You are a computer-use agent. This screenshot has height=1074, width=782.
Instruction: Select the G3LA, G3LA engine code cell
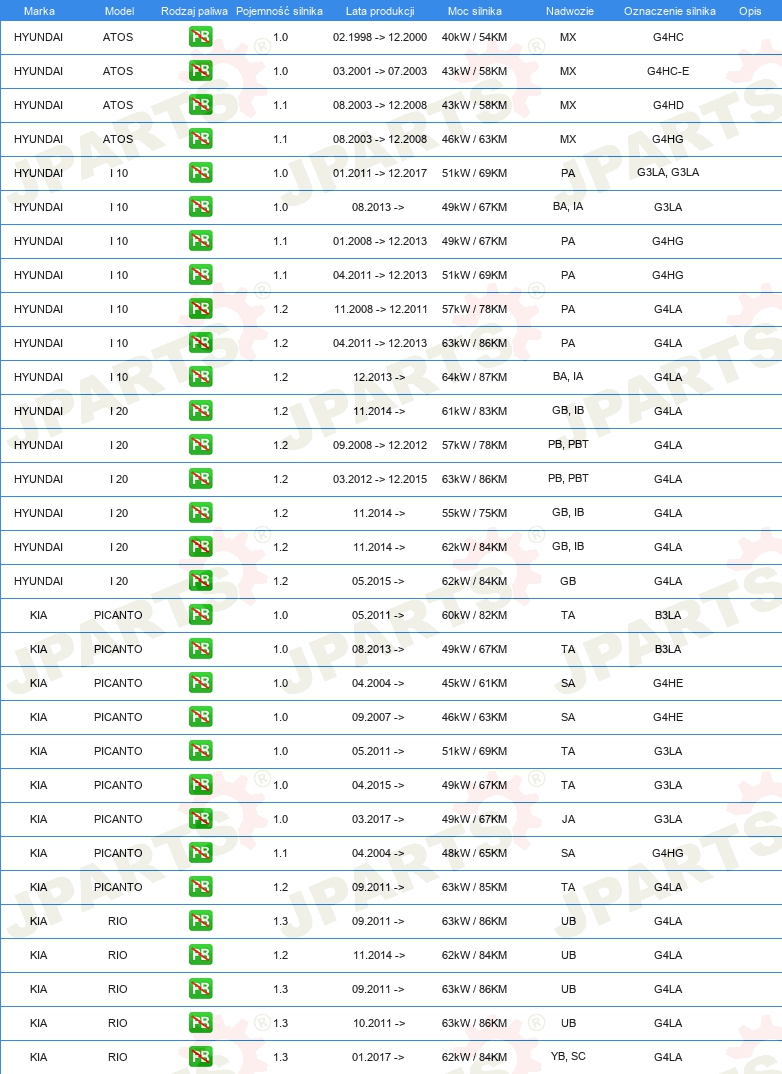(668, 173)
